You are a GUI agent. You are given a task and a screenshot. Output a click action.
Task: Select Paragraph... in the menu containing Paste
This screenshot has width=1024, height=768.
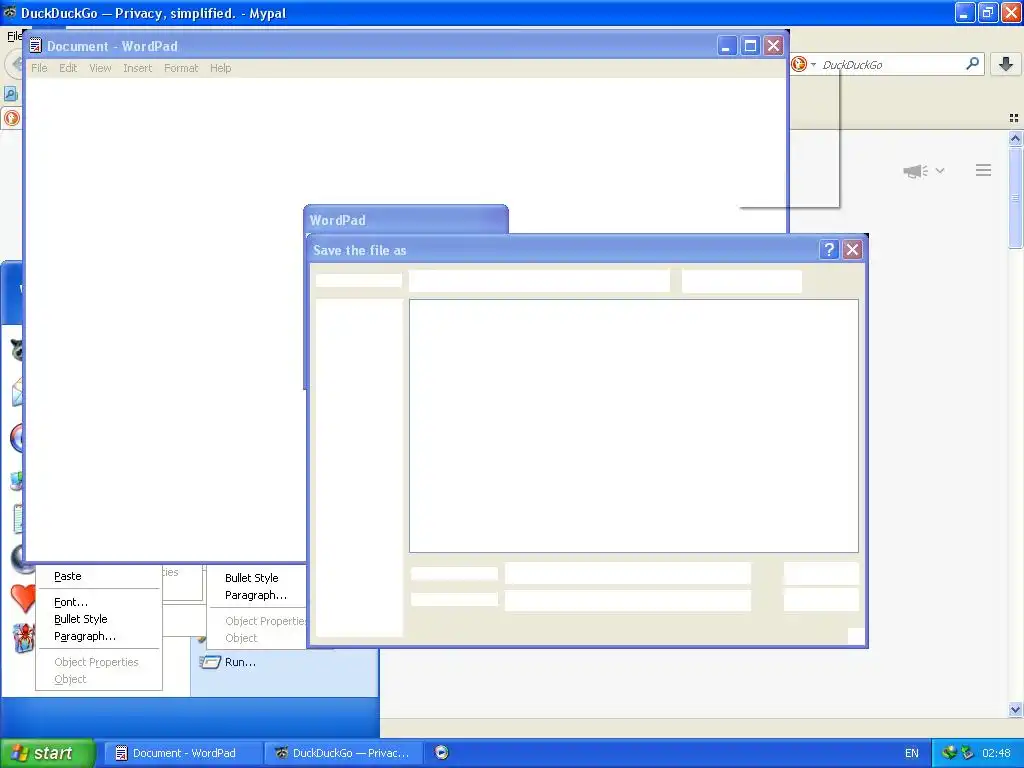click(x=85, y=636)
